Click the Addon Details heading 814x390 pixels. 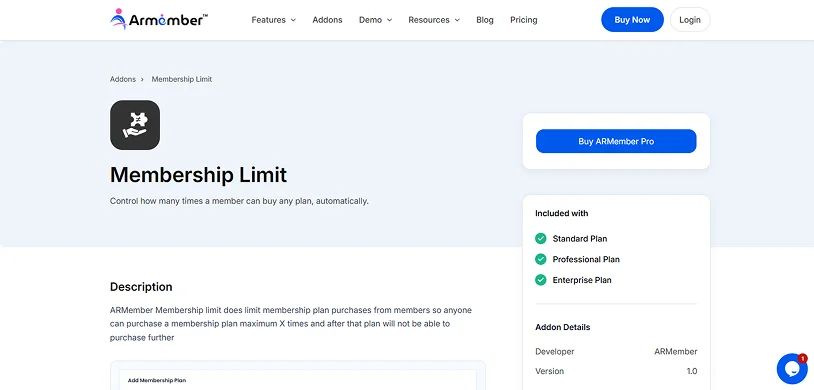(563, 327)
